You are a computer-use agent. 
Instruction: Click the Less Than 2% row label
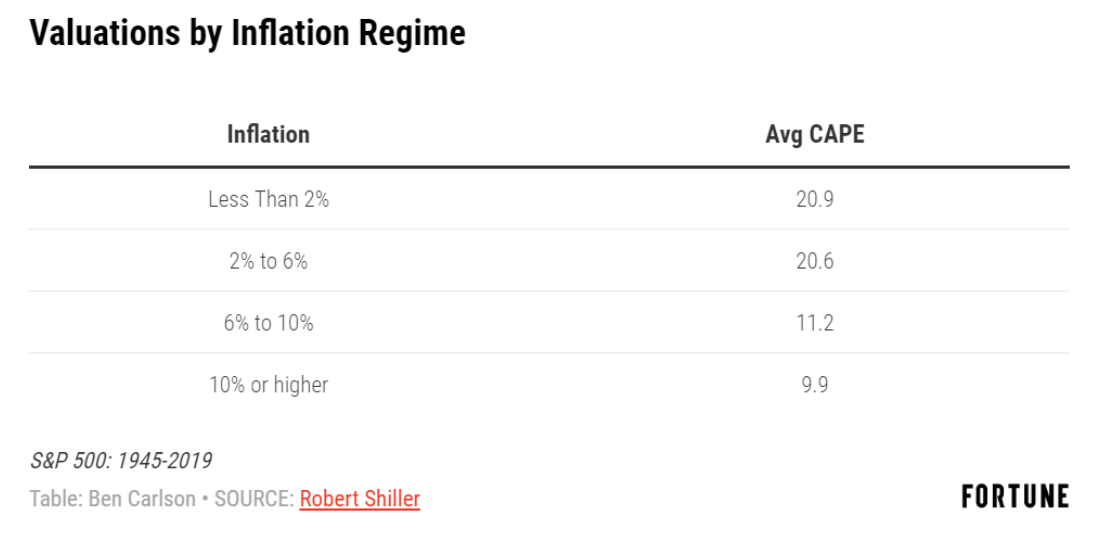[268, 200]
